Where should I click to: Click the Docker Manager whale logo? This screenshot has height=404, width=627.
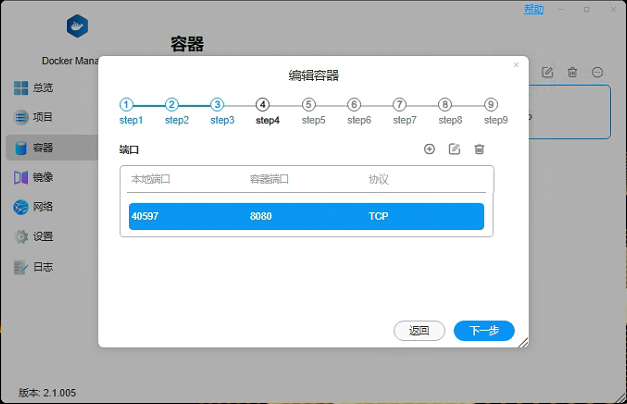77,26
